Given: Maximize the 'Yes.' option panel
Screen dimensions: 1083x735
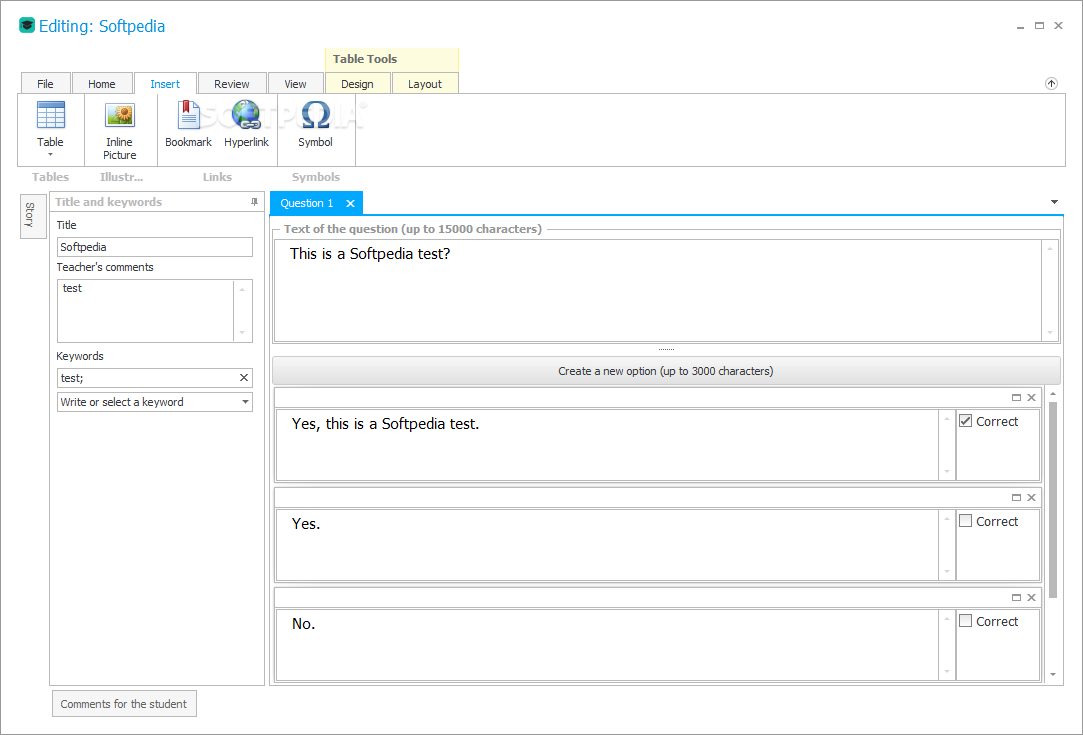Looking at the screenshot, I should pos(1016,497).
